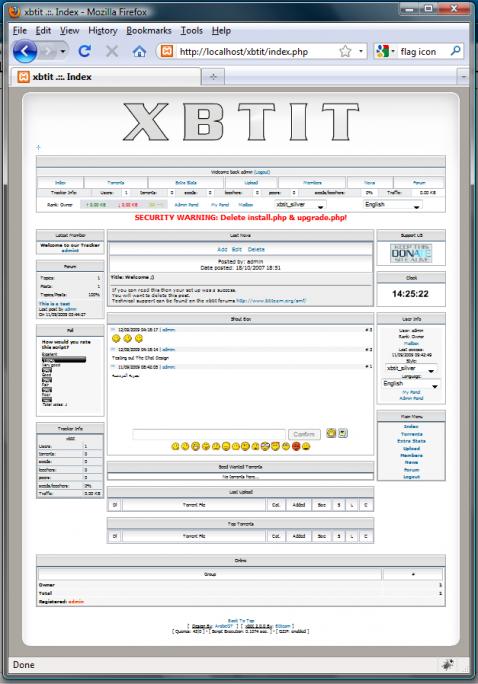This screenshot has height=684, width=478.
Task: Click the Delete link under Last News
Action: pyautogui.click(x=256, y=249)
